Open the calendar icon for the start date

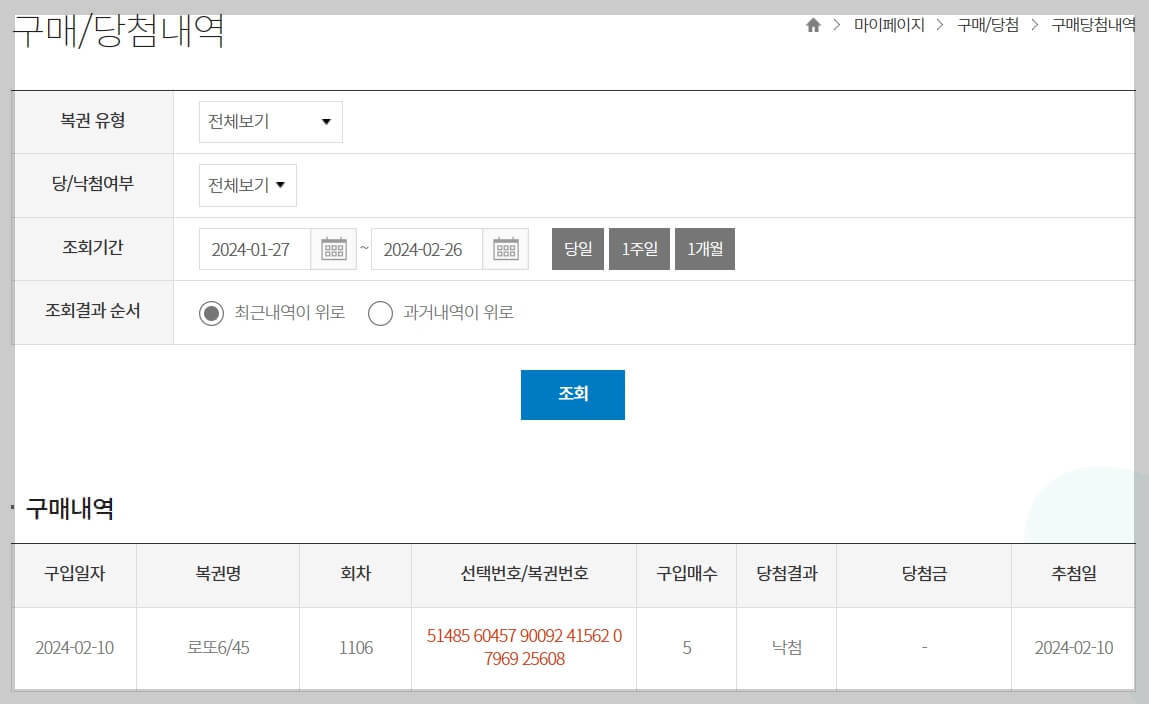(333, 248)
